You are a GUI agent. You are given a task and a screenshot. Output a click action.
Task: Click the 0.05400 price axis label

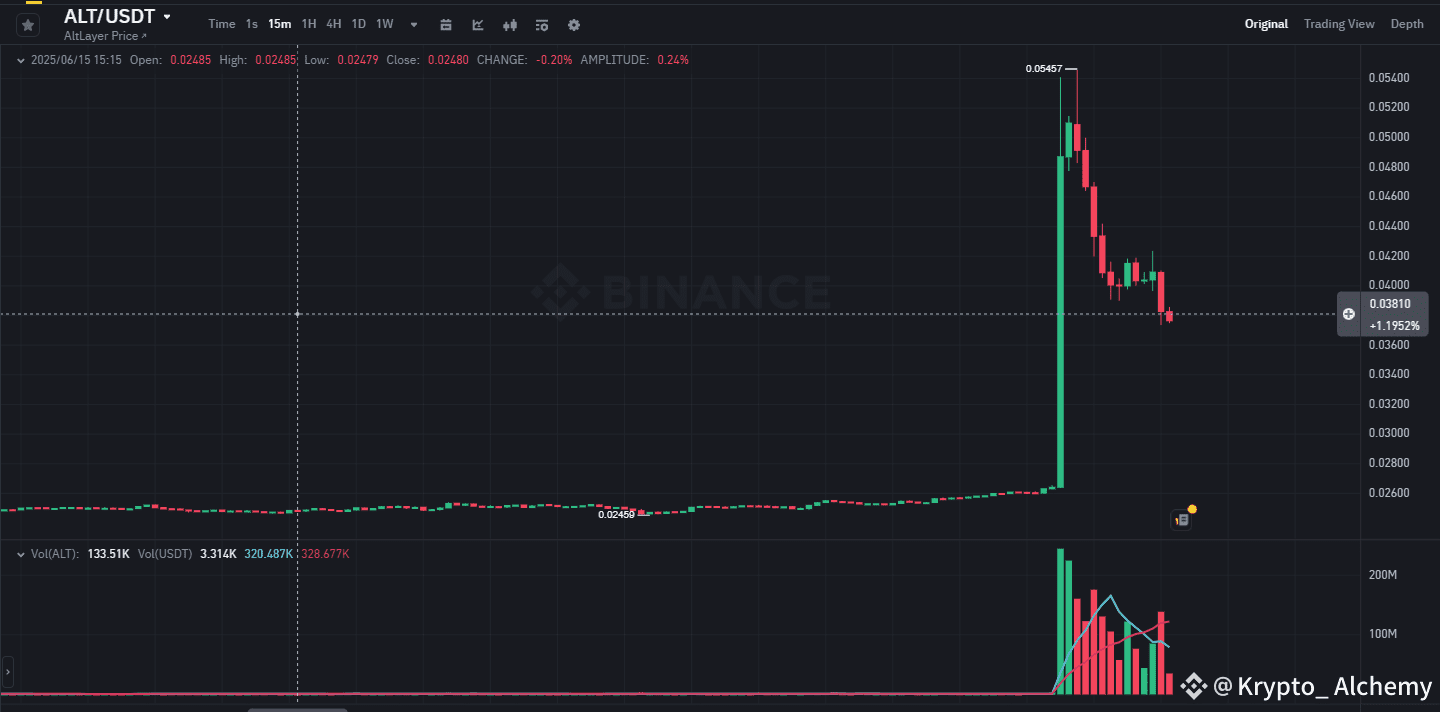[x=1389, y=78]
